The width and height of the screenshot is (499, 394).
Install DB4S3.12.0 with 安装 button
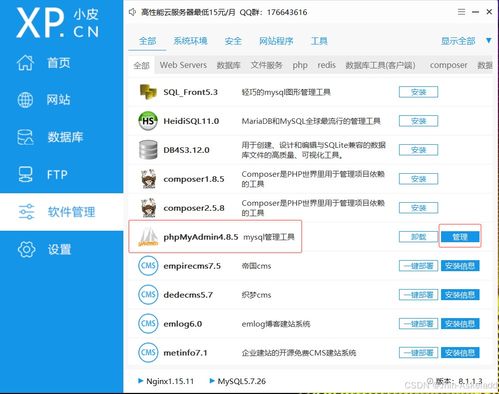click(418, 150)
